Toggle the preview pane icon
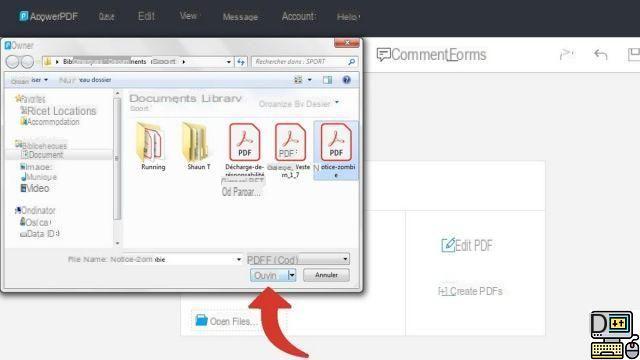The height and width of the screenshot is (360, 640). pos(327,80)
